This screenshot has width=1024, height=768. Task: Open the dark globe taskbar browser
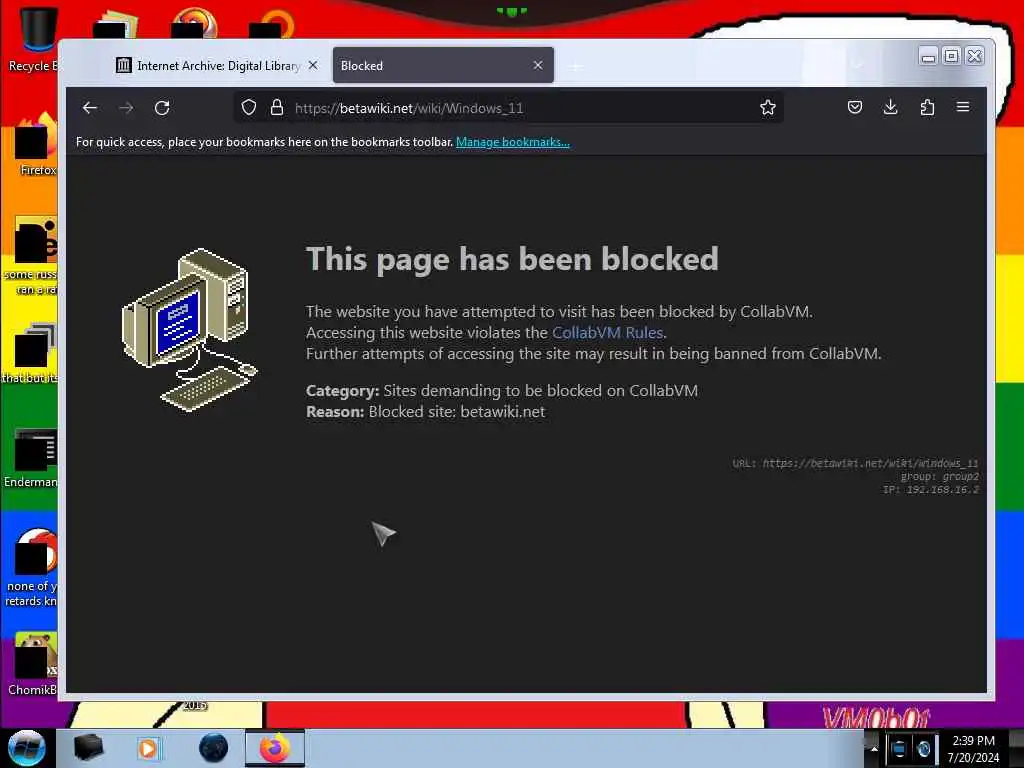tap(213, 748)
